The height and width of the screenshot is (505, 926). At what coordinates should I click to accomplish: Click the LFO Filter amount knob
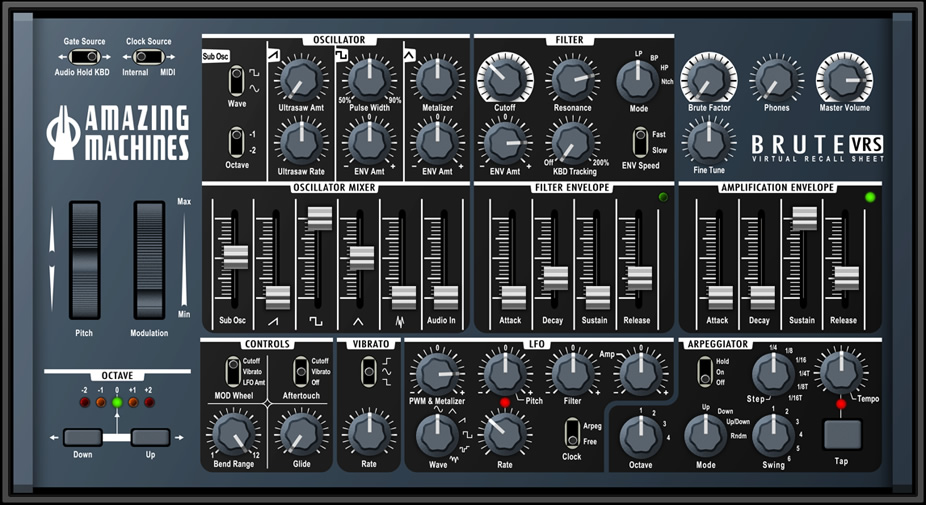tap(572, 374)
